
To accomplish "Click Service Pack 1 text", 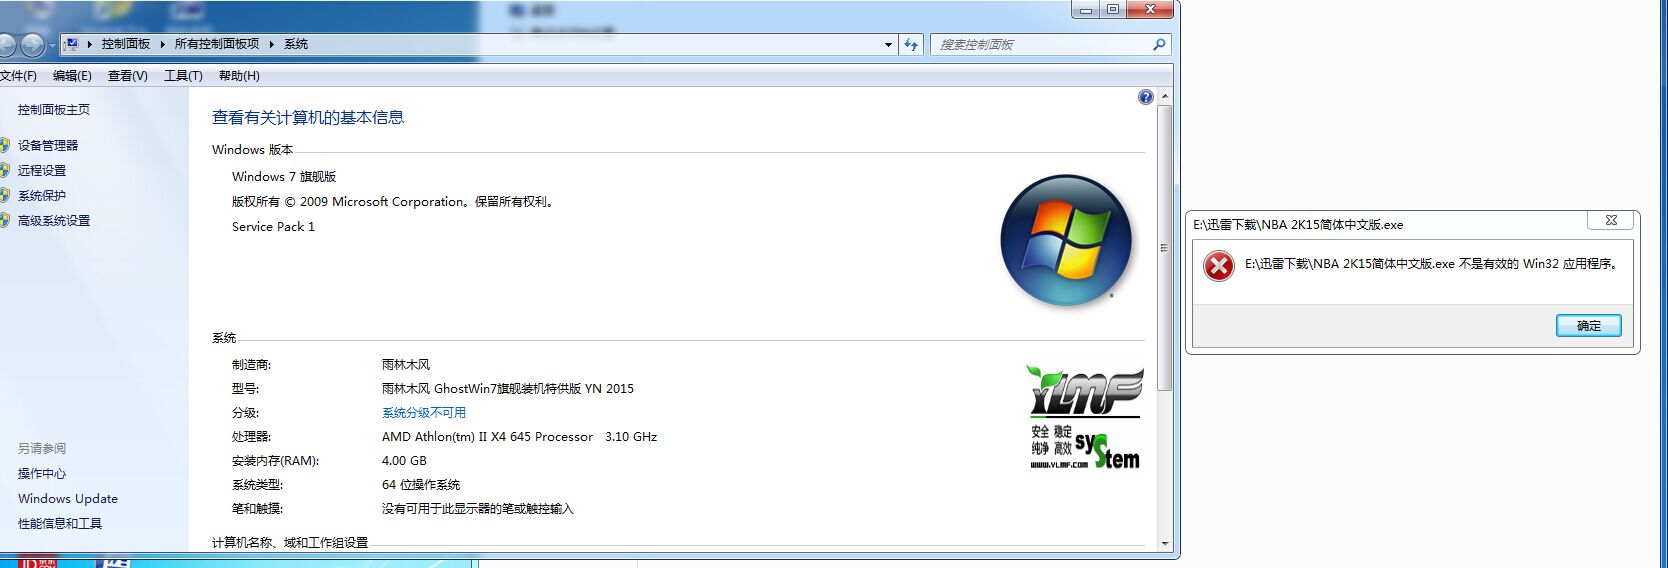I will pos(273,227).
